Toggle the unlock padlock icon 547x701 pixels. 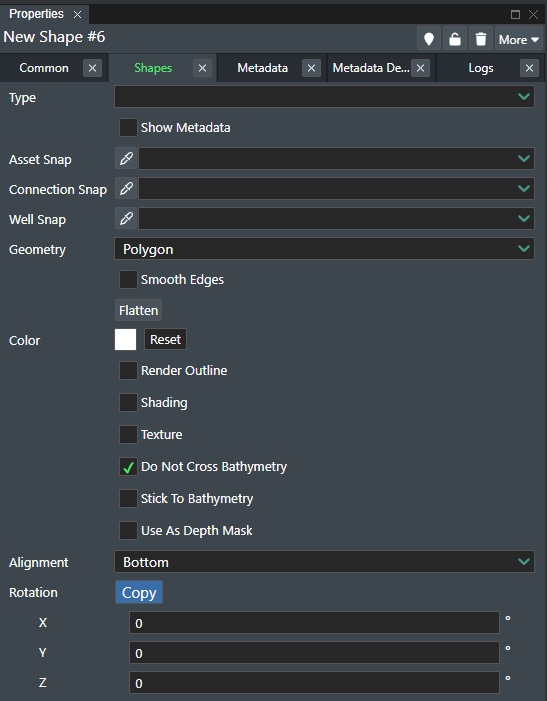tap(454, 39)
